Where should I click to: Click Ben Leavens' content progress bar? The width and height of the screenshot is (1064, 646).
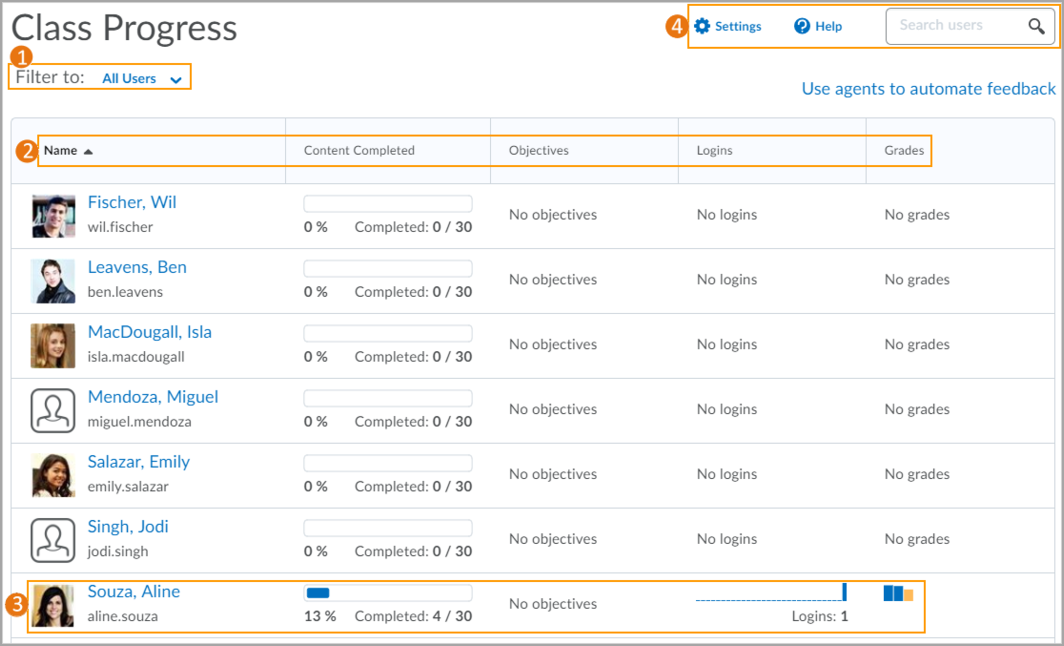pyautogui.click(x=388, y=269)
